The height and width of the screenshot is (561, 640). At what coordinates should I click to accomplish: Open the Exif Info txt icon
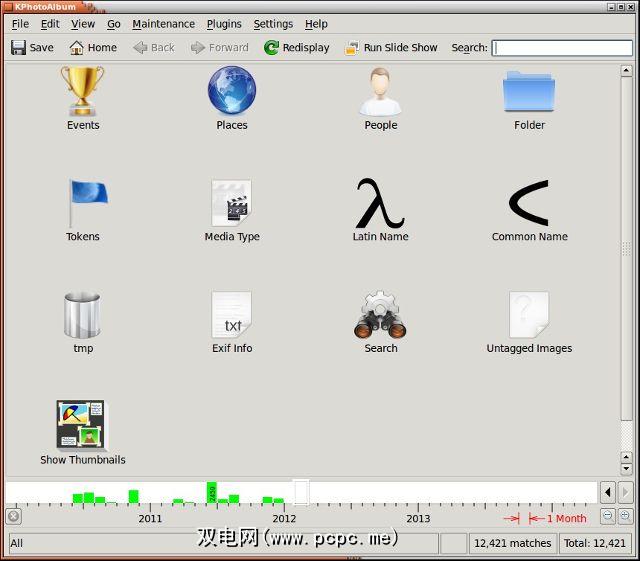[231, 314]
